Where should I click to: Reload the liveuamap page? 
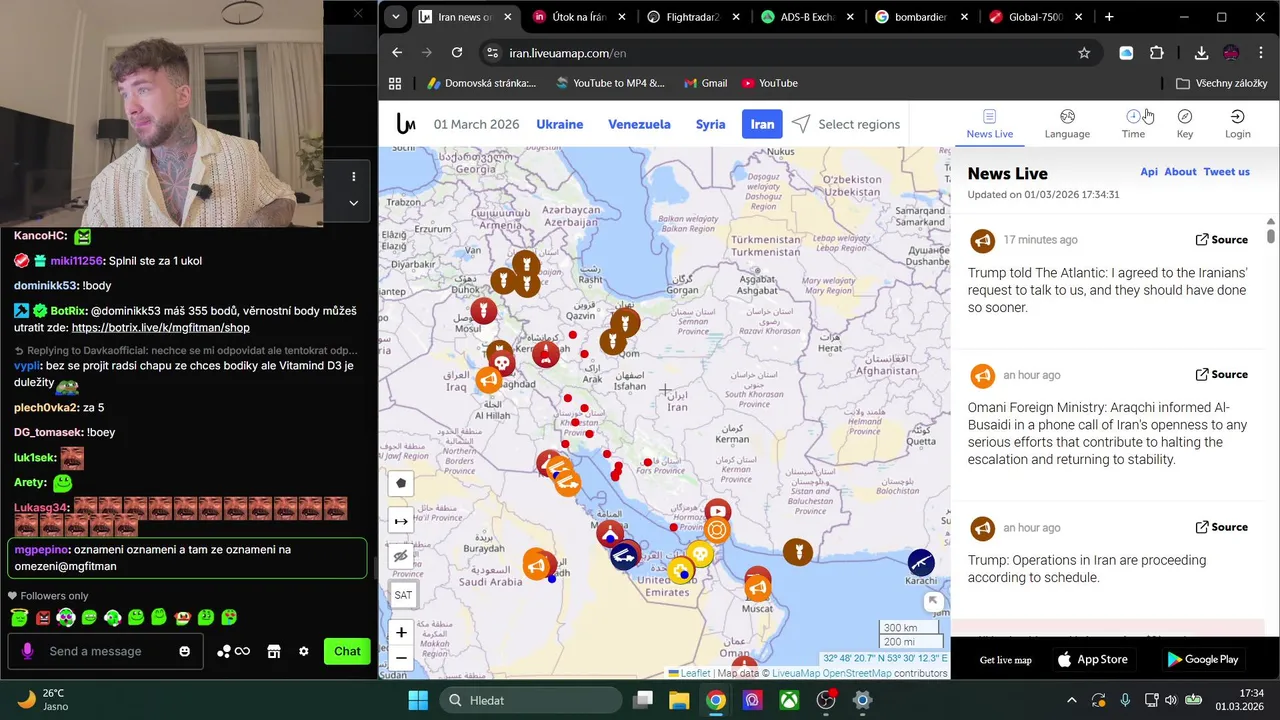[457, 53]
